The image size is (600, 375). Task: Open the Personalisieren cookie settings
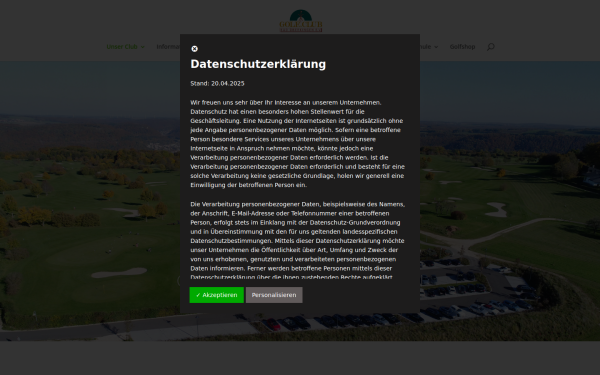point(274,295)
